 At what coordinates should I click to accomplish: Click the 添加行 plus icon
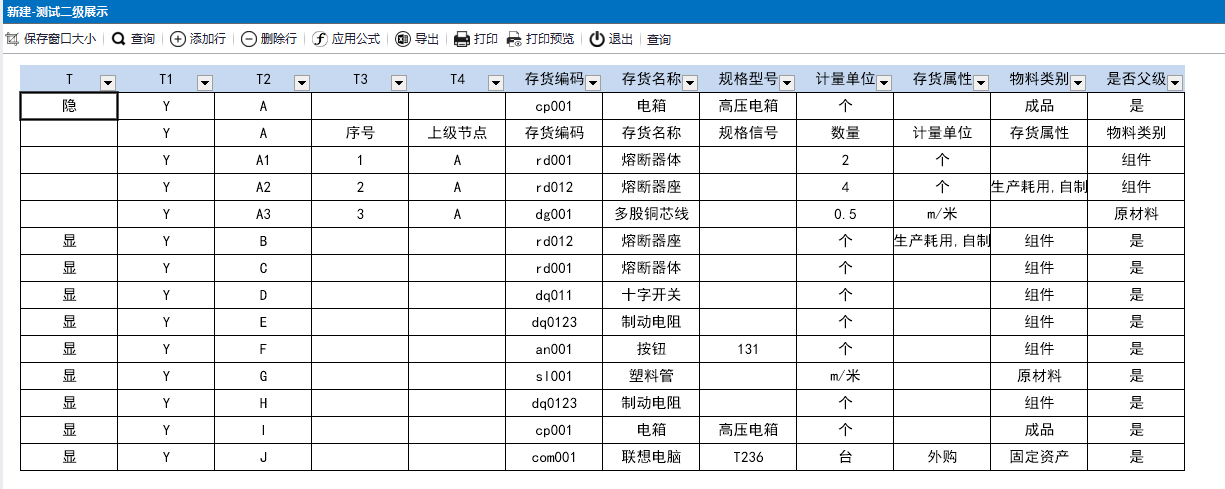[x=177, y=39]
